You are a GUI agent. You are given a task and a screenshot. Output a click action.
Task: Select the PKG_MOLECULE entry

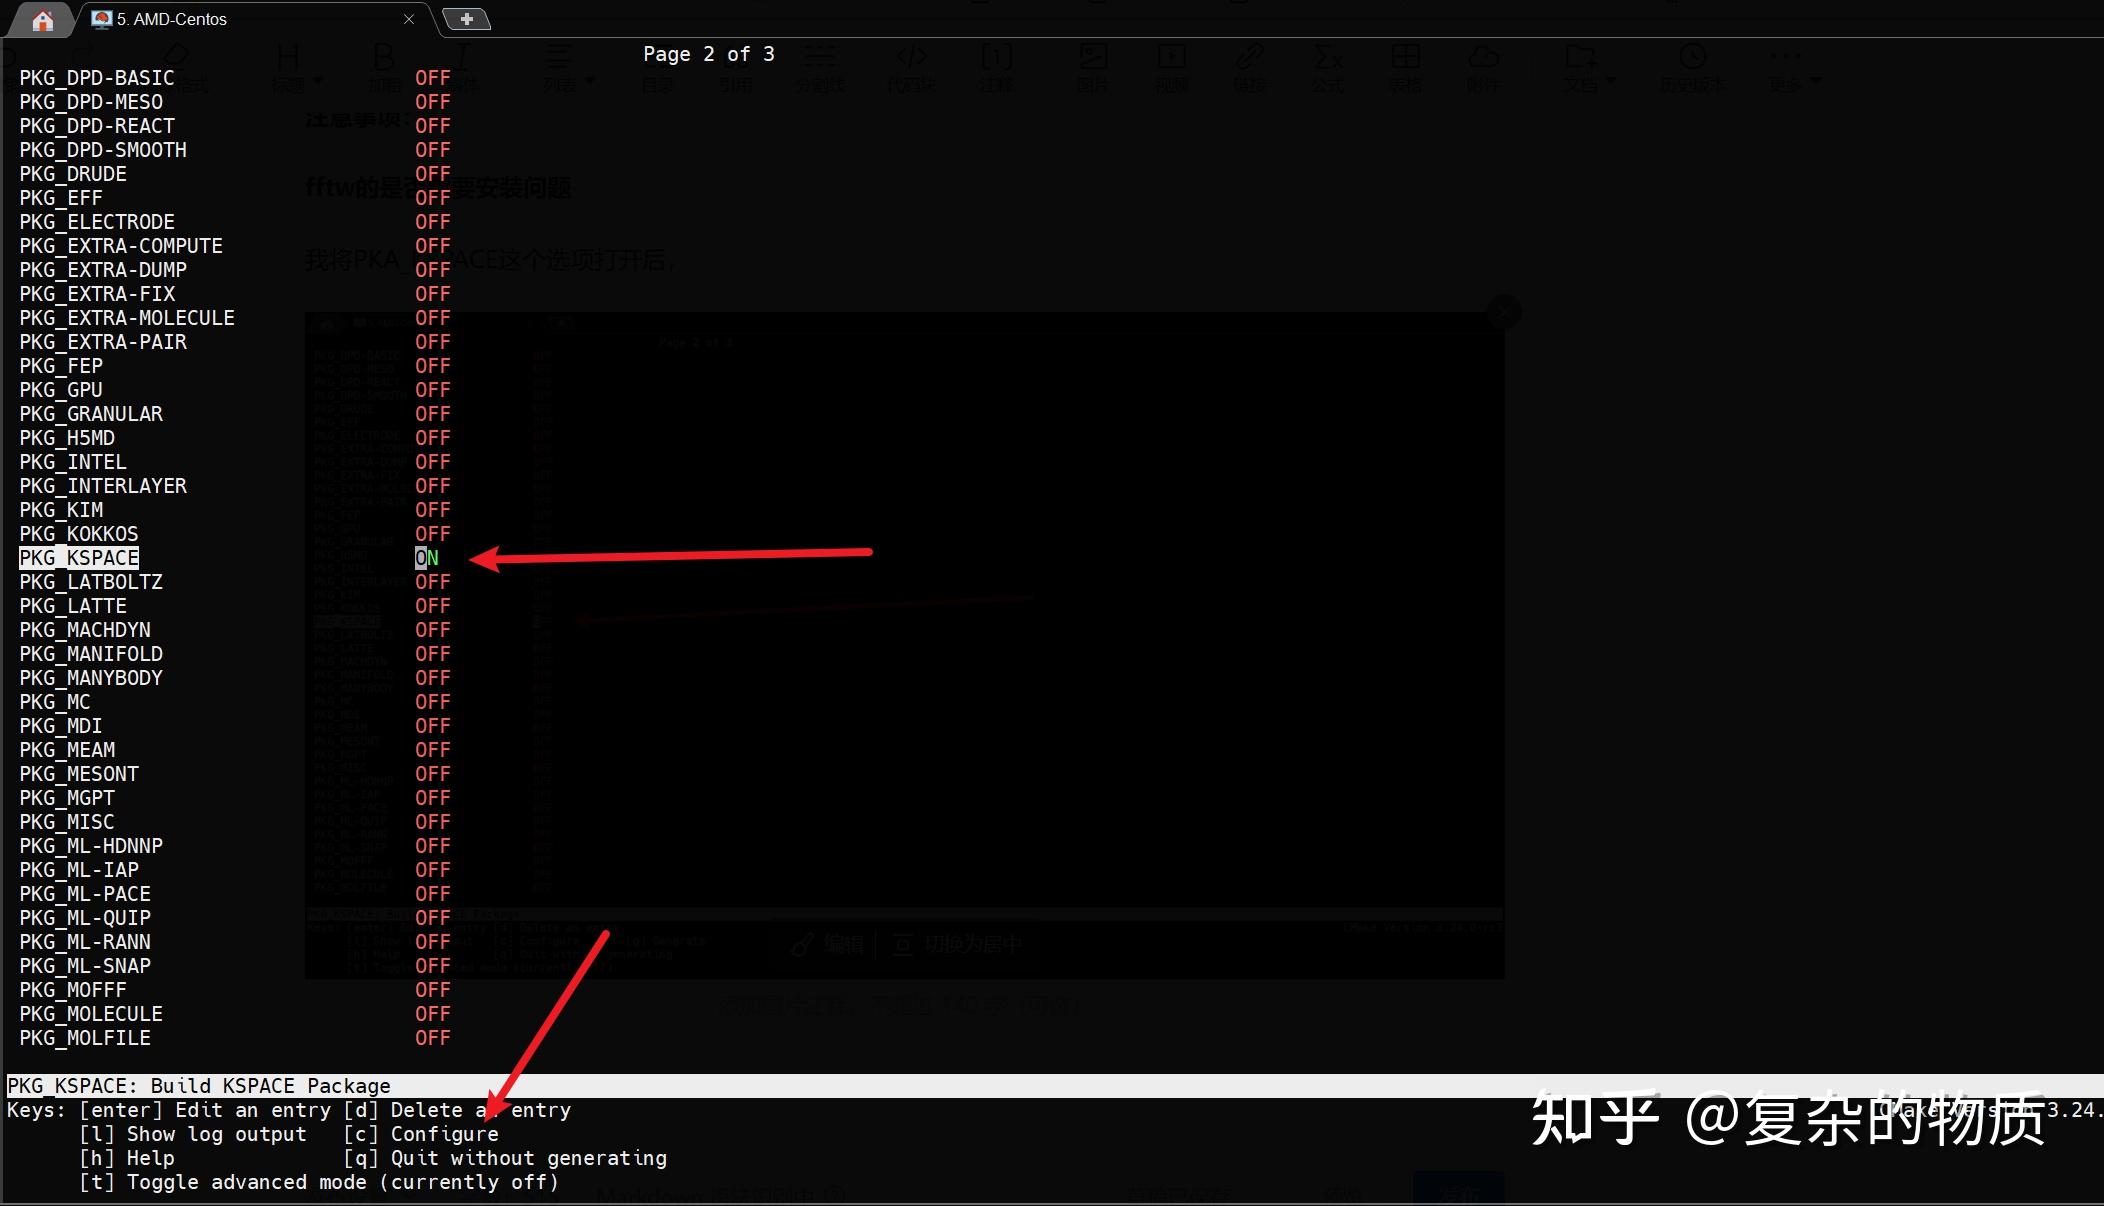point(91,1014)
